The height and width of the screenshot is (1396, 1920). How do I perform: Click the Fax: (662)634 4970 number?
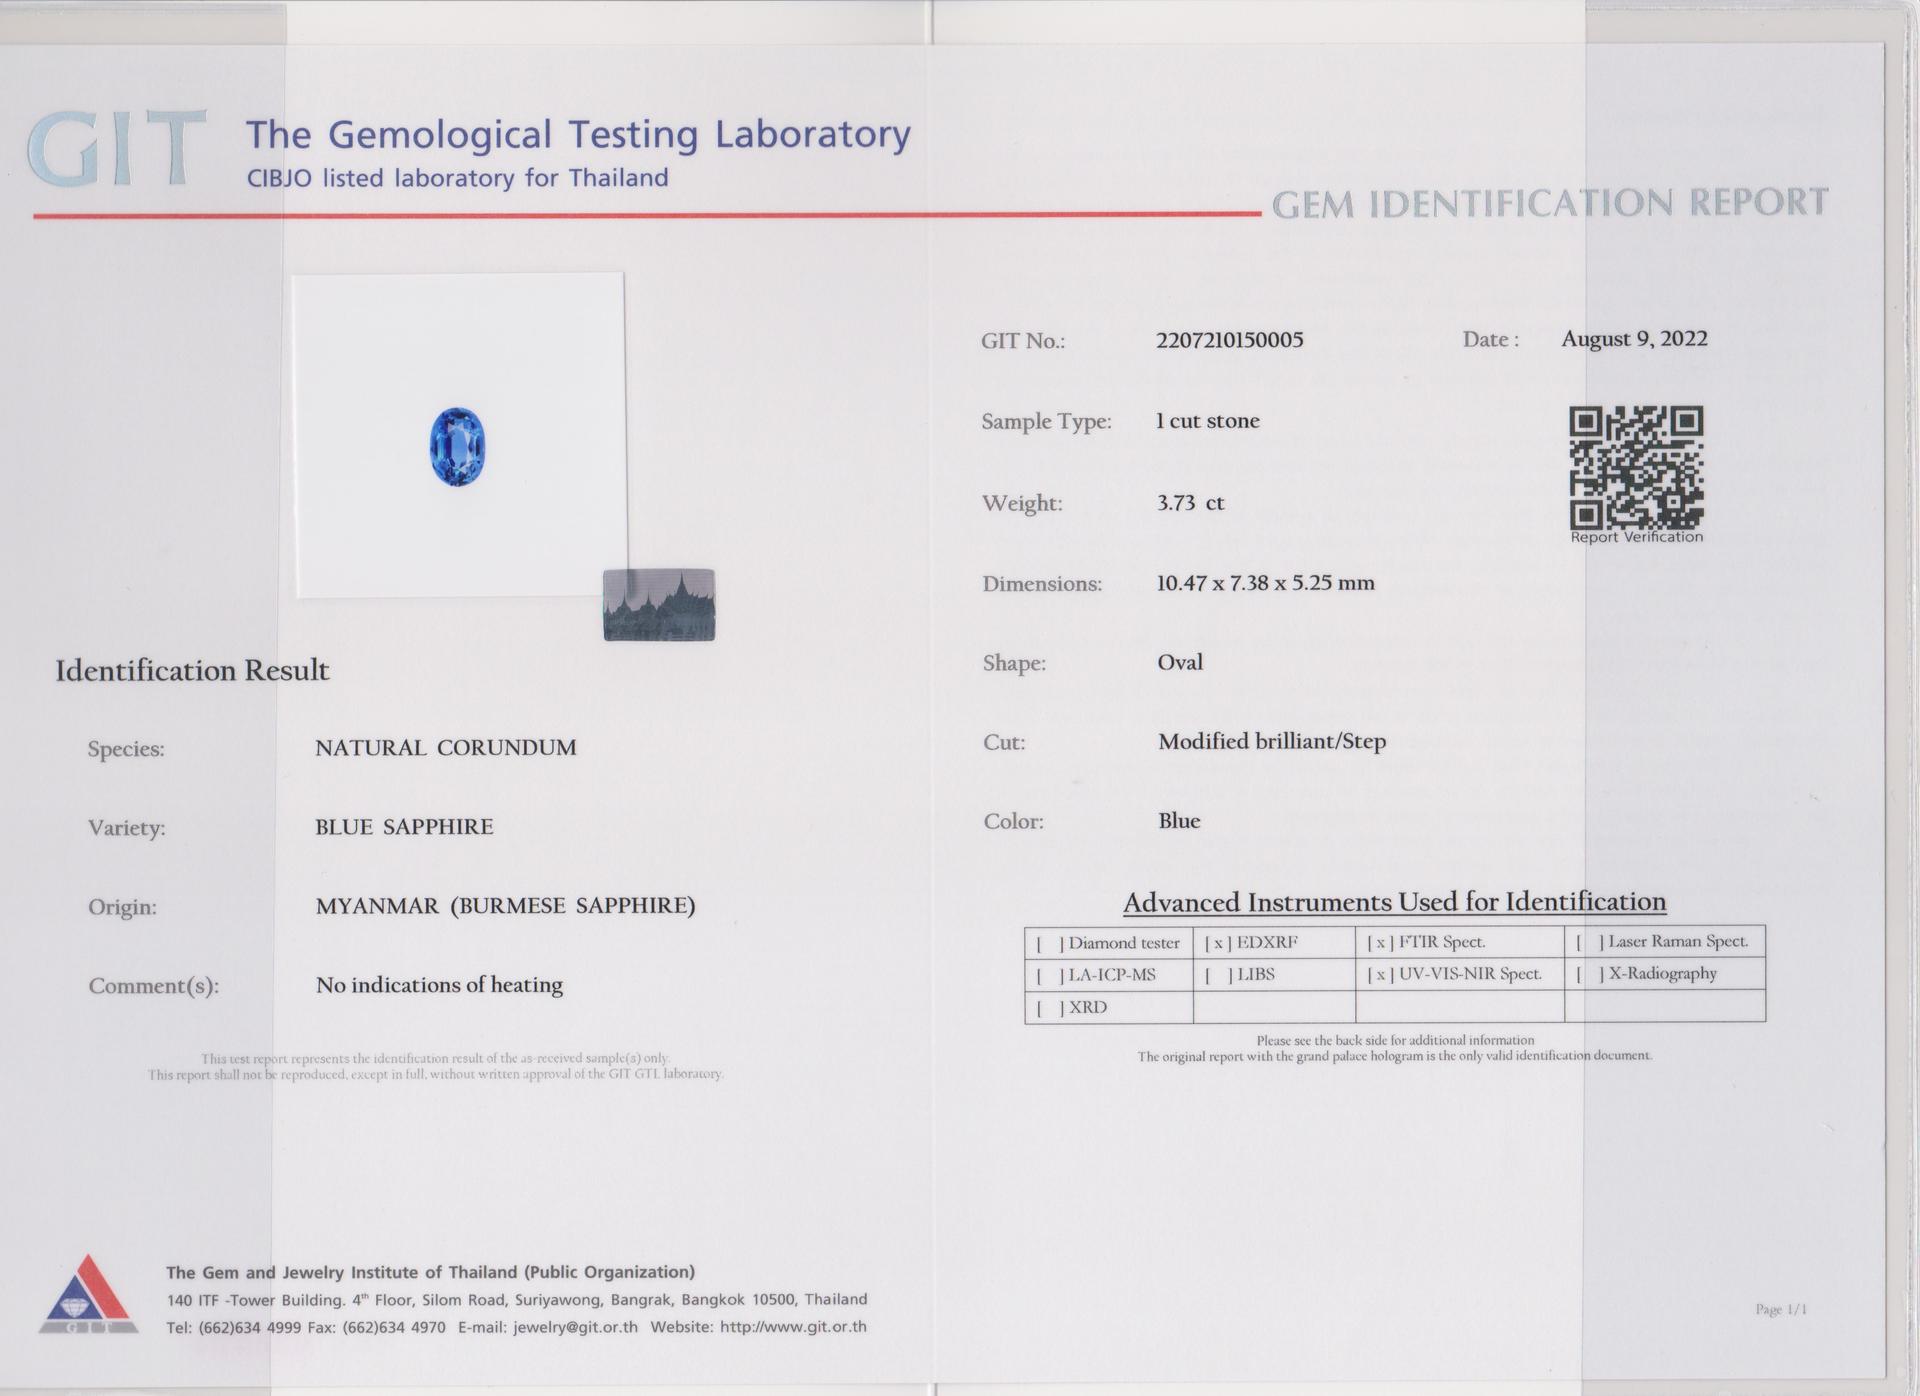[x=376, y=1328]
